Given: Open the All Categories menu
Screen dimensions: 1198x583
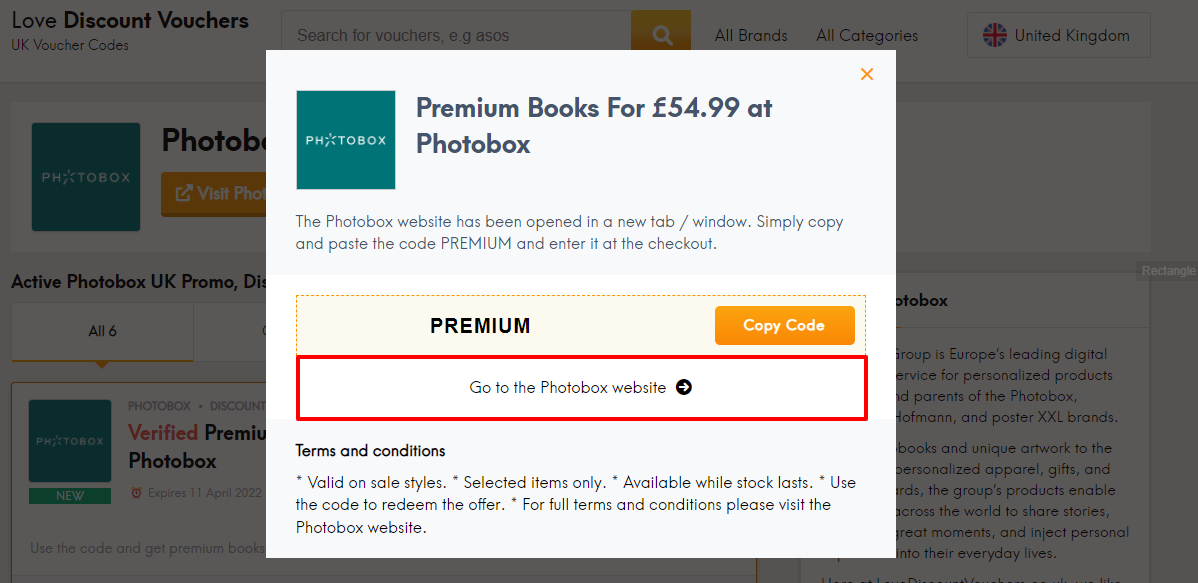Looking at the screenshot, I should tap(867, 35).
